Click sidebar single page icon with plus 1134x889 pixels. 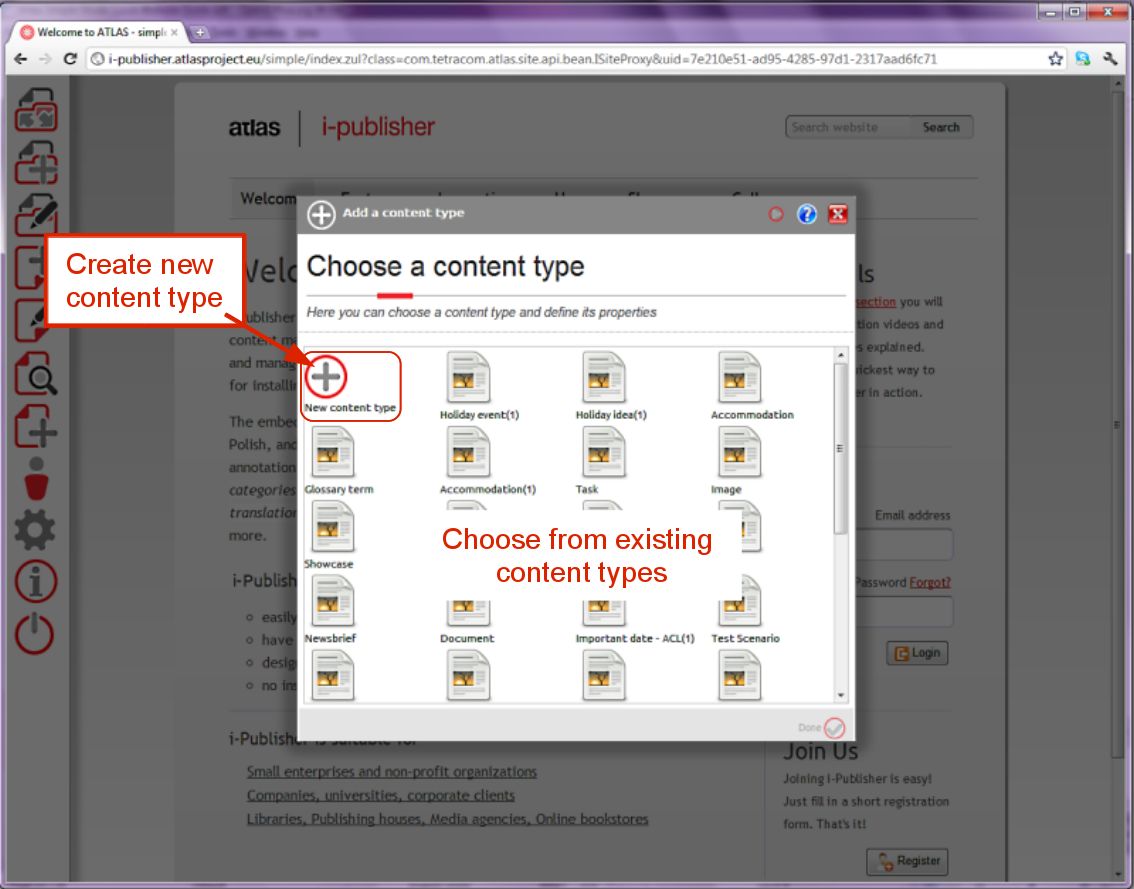coord(37,426)
